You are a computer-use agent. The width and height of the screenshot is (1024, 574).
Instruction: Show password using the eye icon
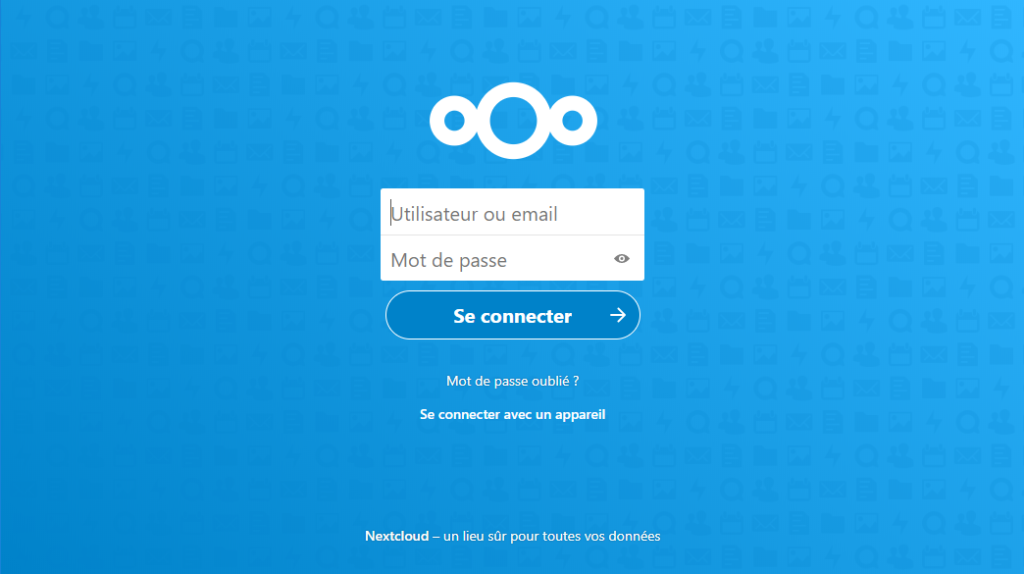[622, 259]
